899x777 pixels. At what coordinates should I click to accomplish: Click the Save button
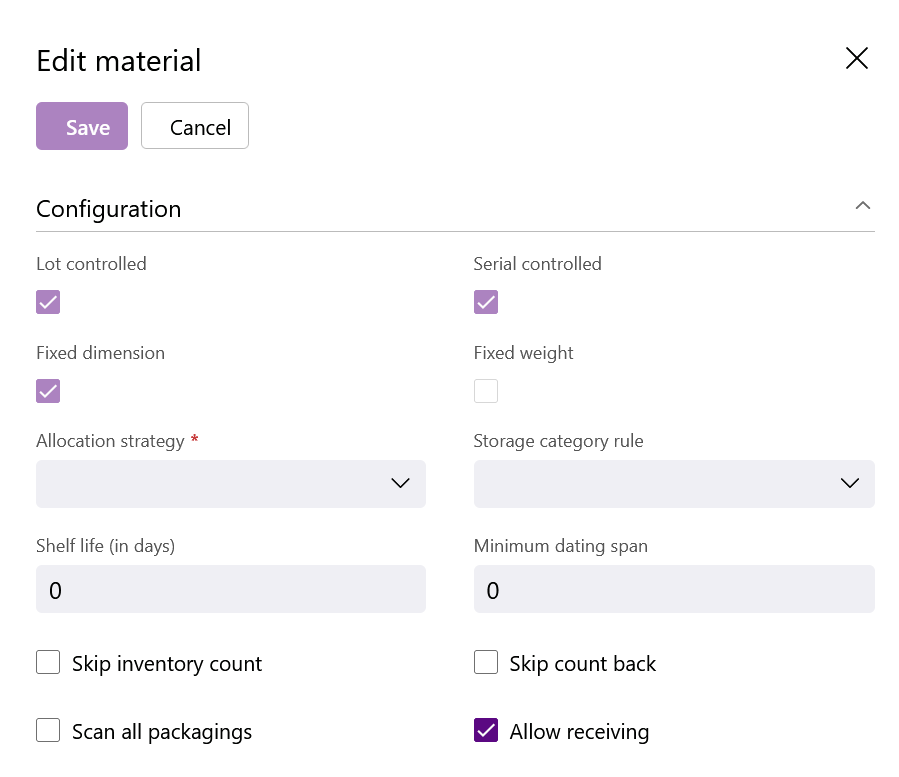coord(82,126)
